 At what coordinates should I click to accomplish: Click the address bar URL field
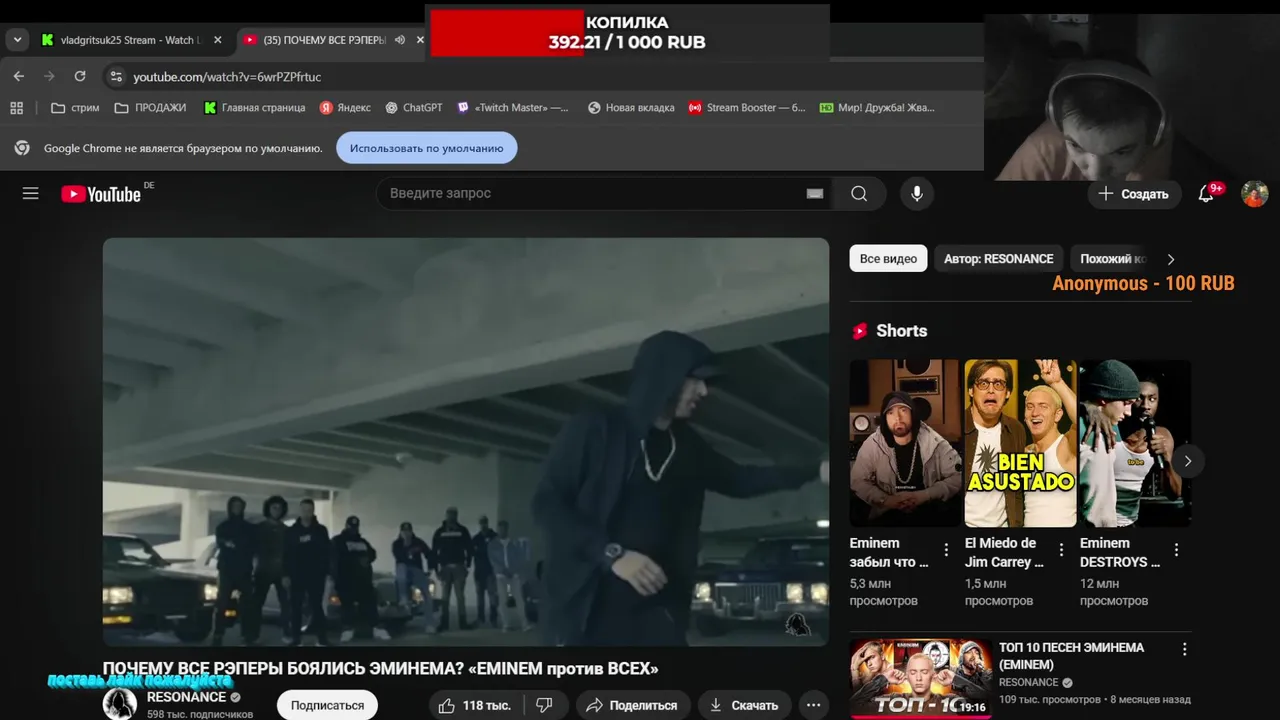point(540,76)
